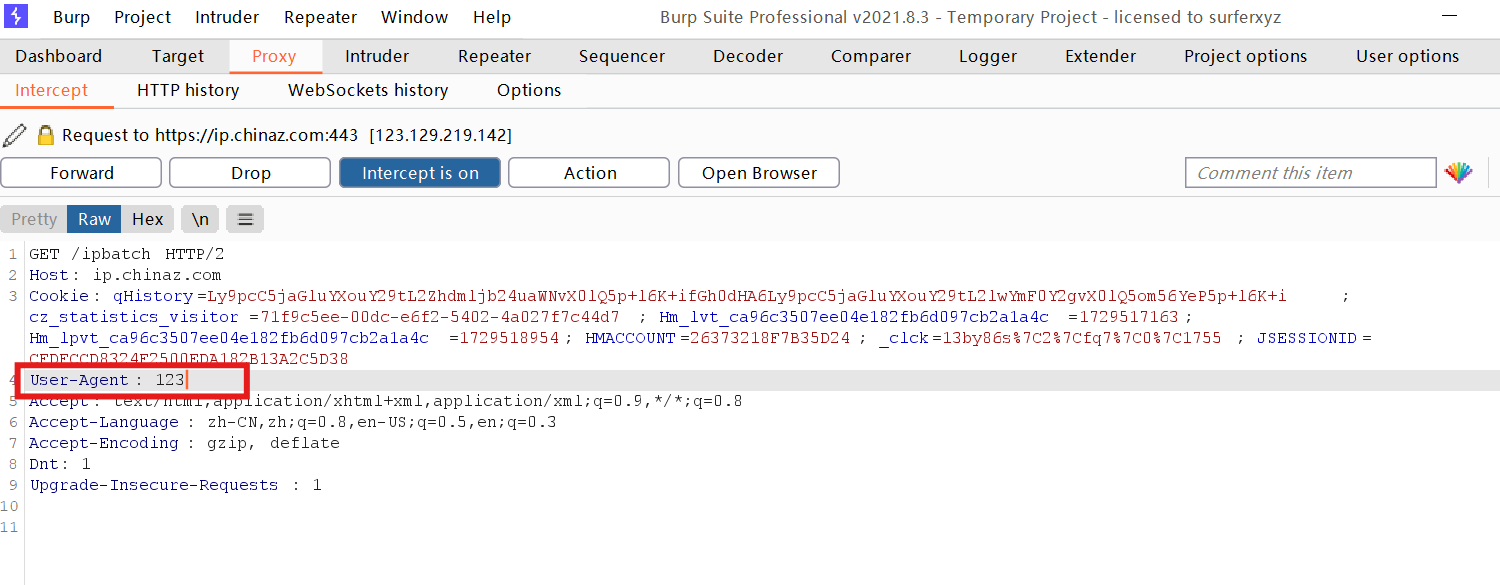The width and height of the screenshot is (1500, 585).
Task: Switch the editor to Pretty view
Action: (x=34, y=219)
